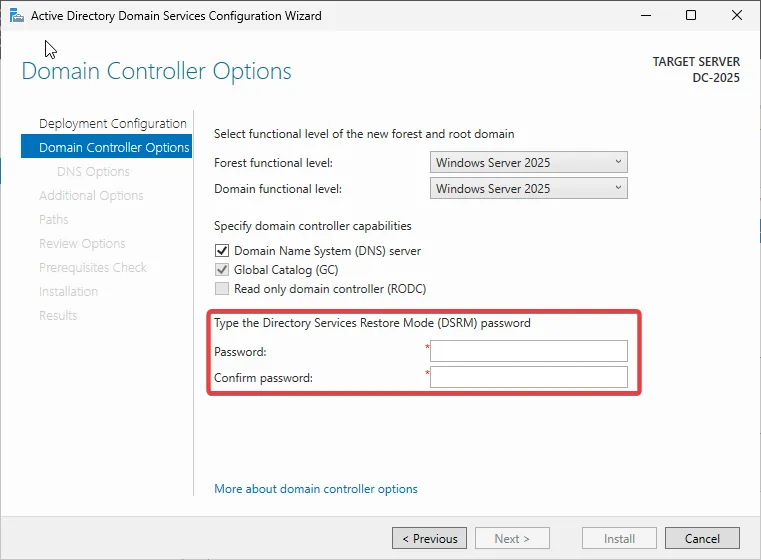
Task: Click 'Specify domain controller capabilities' text
Action: tap(313, 226)
